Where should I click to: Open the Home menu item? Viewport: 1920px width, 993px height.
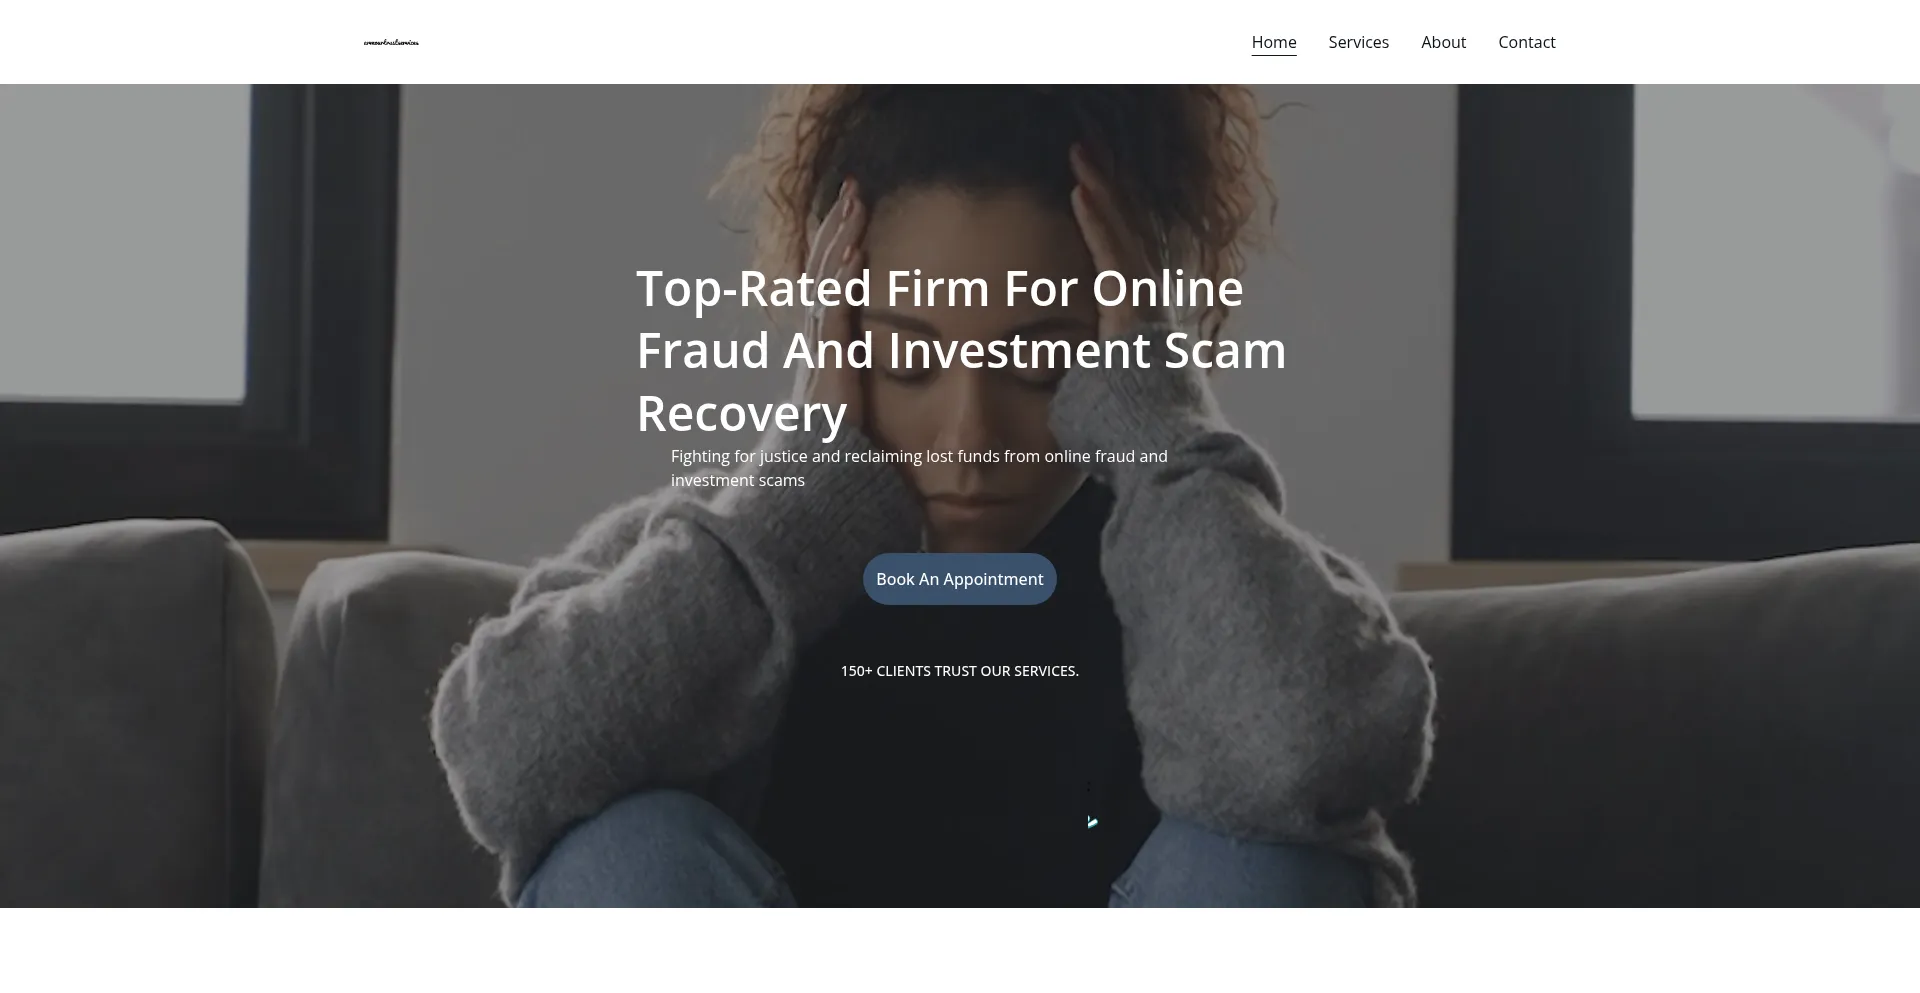tap(1274, 42)
